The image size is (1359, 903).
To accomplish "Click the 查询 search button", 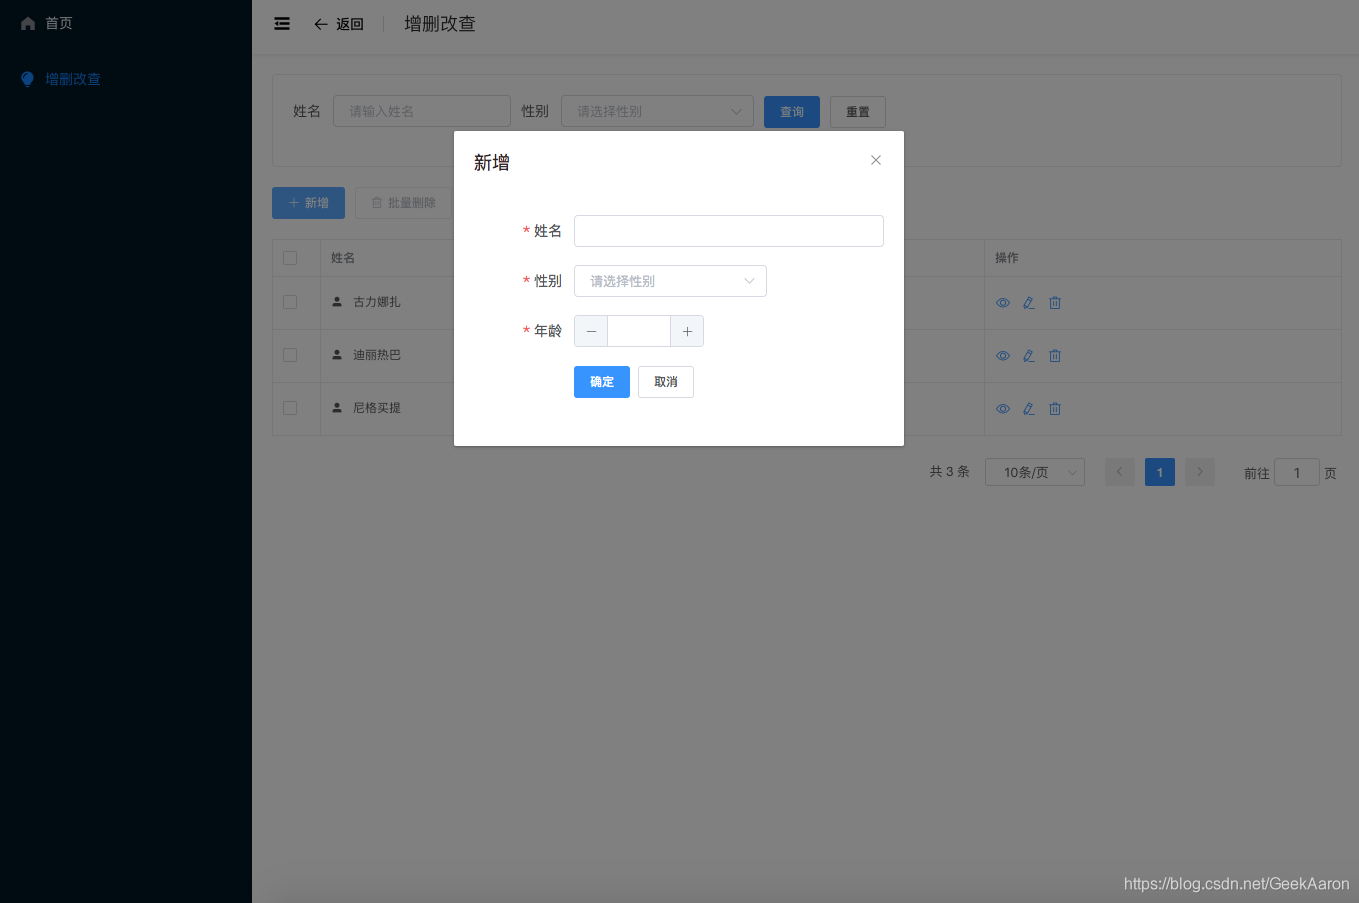I will [792, 112].
